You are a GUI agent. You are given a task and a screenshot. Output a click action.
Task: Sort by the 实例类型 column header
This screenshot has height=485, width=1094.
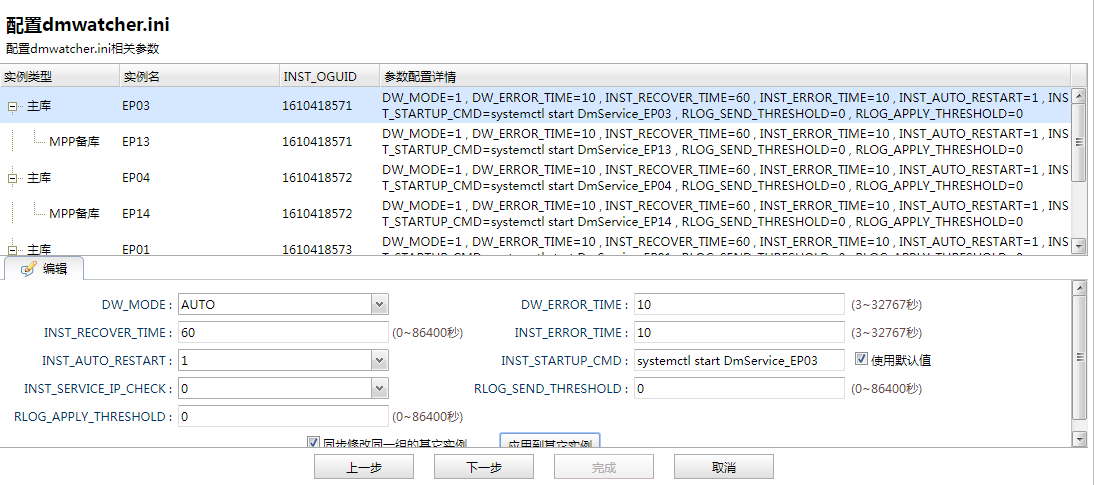pos(59,75)
